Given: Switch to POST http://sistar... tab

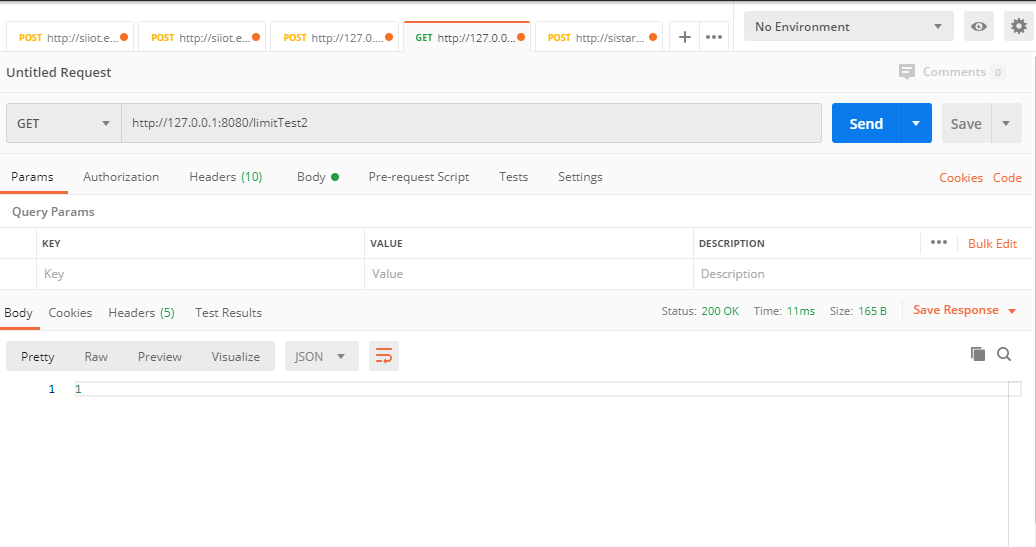Looking at the screenshot, I should point(599,38).
